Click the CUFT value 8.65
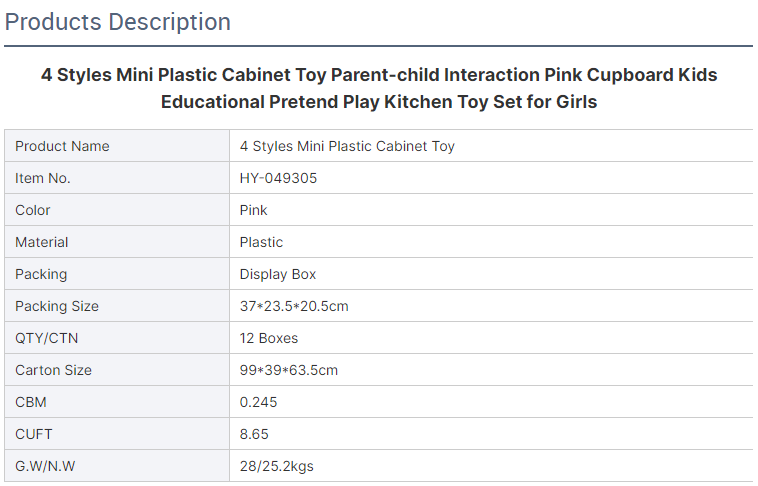Screen dimensions: 758x486 [254, 434]
